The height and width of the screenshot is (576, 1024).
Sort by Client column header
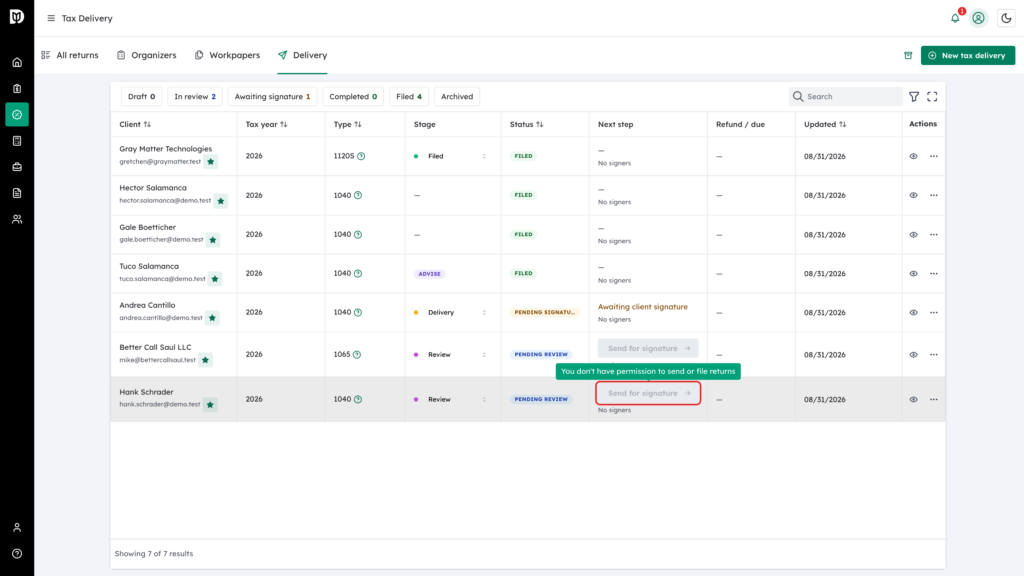coord(135,124)
